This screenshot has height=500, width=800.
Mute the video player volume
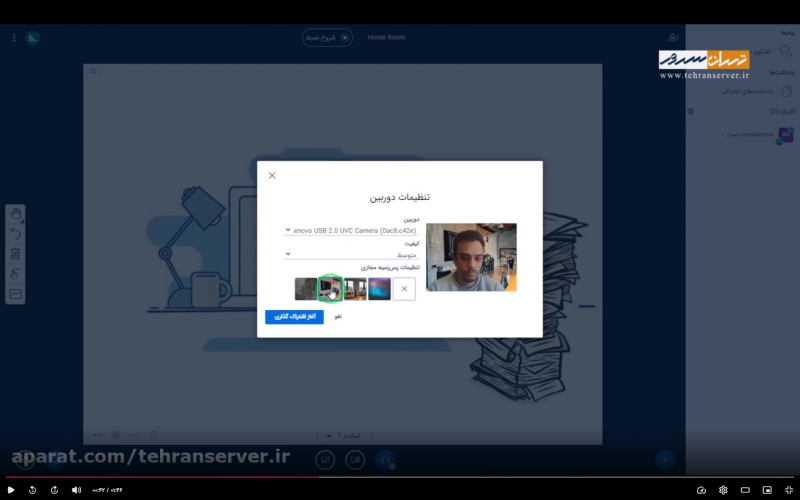(76, 490)
